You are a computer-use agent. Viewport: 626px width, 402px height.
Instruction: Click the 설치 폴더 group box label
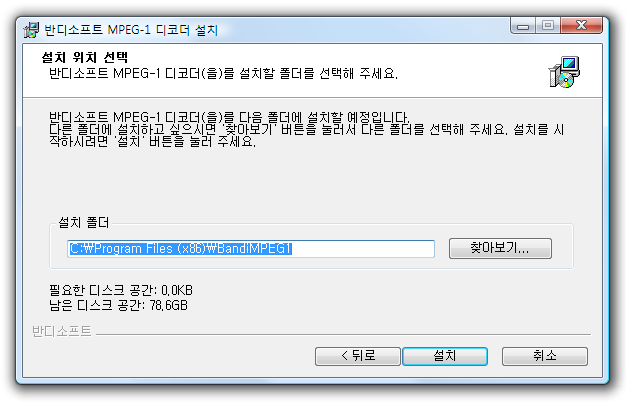[84, 222]
